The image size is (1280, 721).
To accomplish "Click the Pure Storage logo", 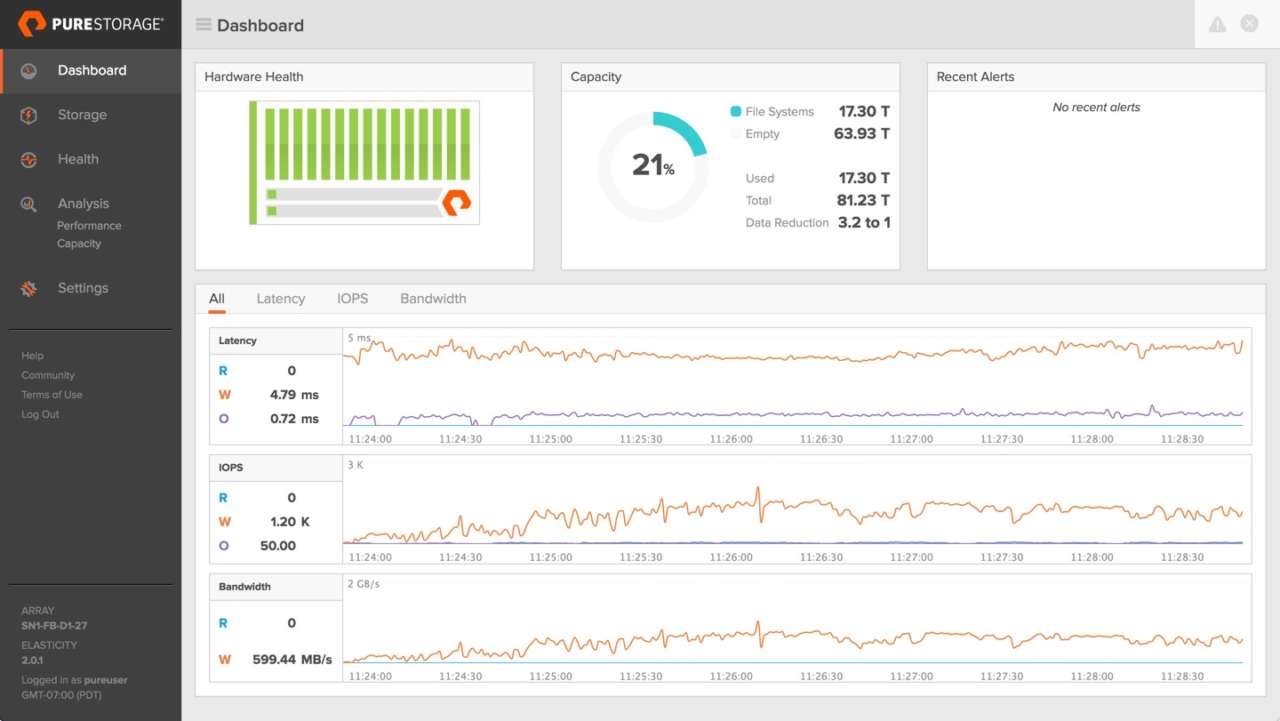I will [90, 24].
